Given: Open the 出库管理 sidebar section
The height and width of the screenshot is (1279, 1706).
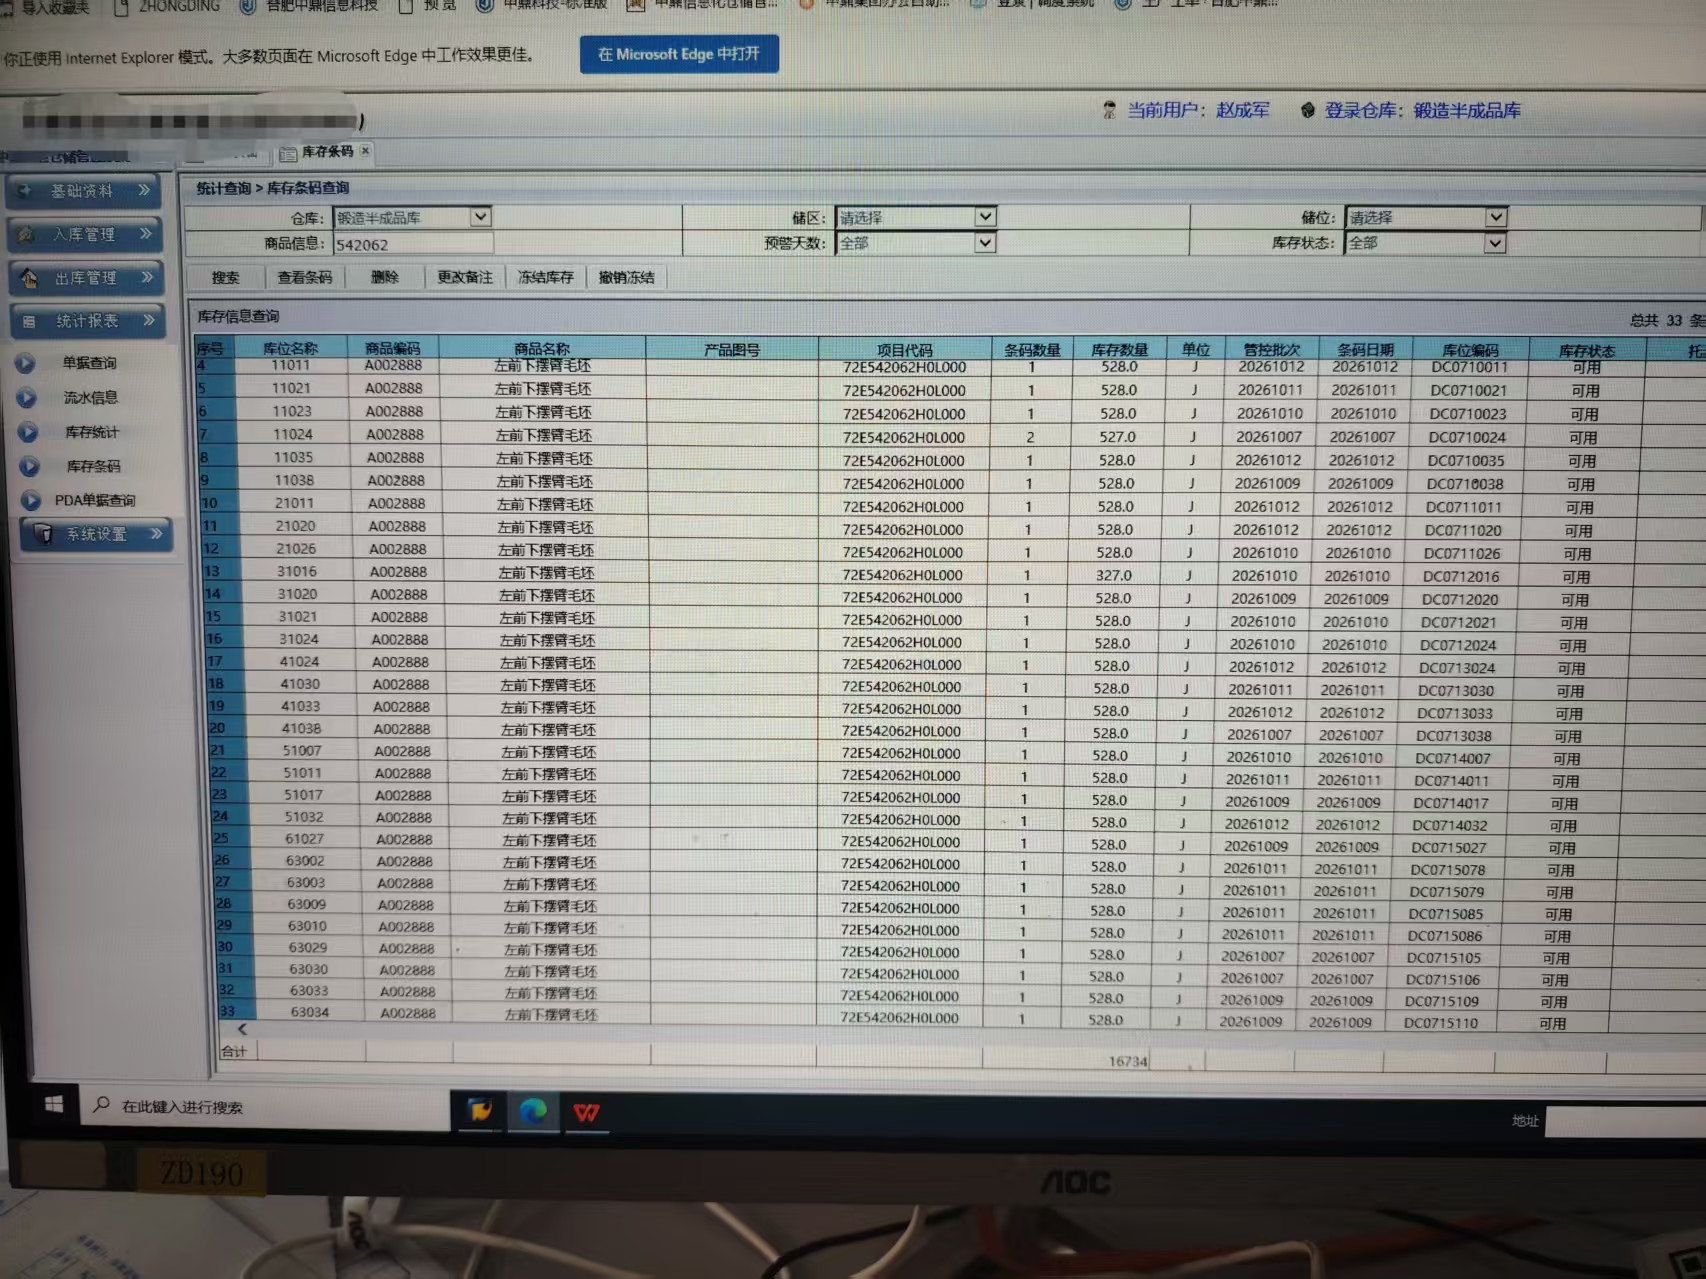Looking at the screenshot, I should pos(86,278).
